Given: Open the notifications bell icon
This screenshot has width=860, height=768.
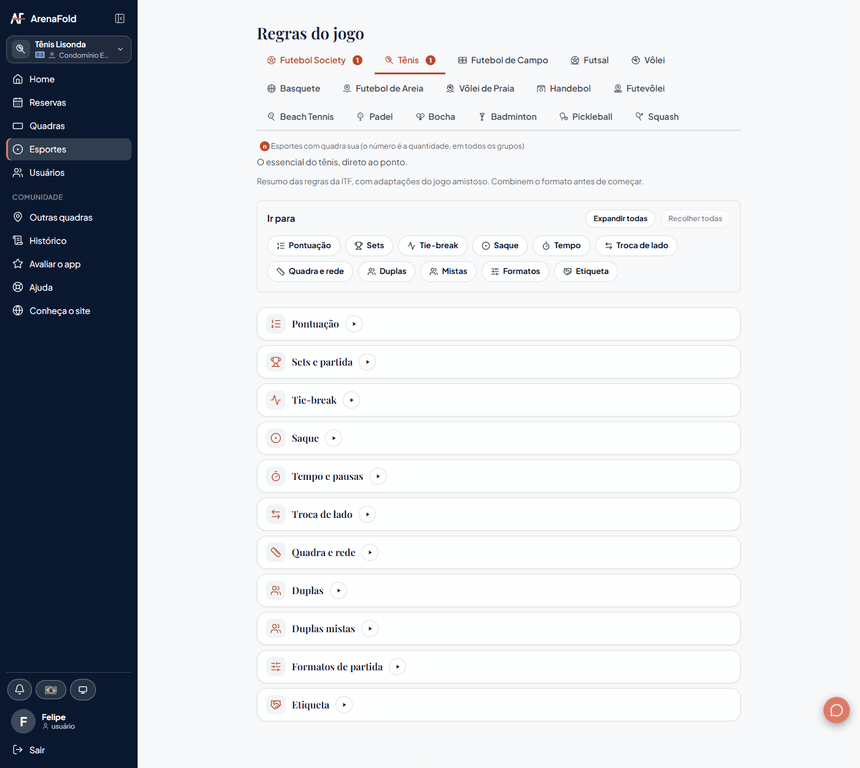Looking at the screenshot, I should coord(19,690).
